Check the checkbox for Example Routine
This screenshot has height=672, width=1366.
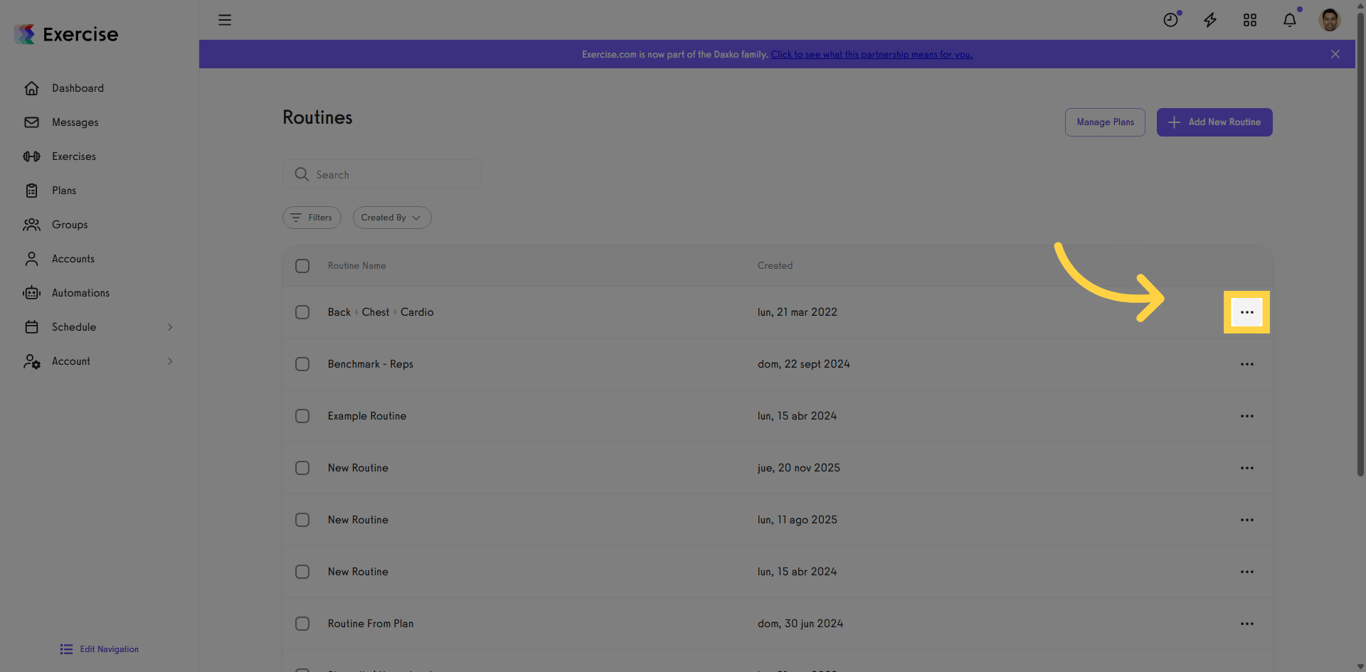click(302, 416)
